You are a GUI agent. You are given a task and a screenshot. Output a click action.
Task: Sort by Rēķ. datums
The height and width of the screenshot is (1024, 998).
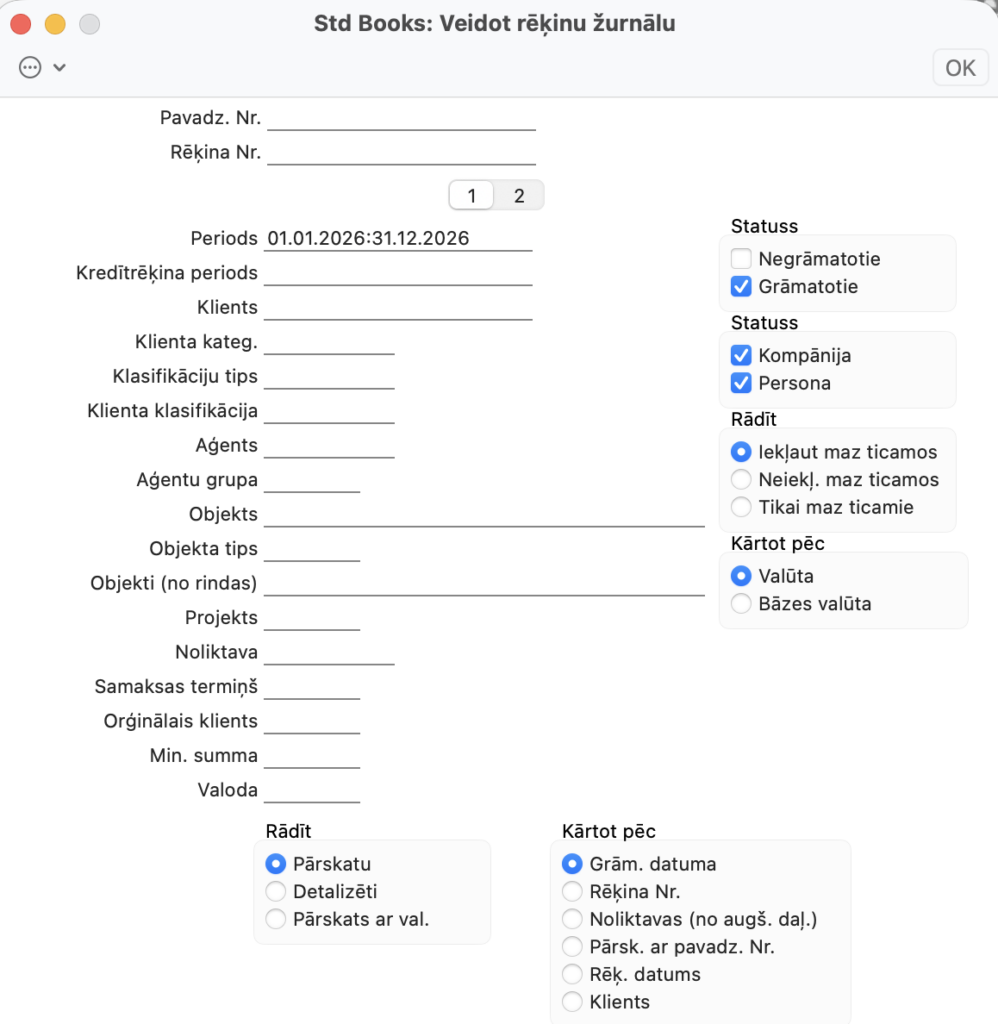572,974
